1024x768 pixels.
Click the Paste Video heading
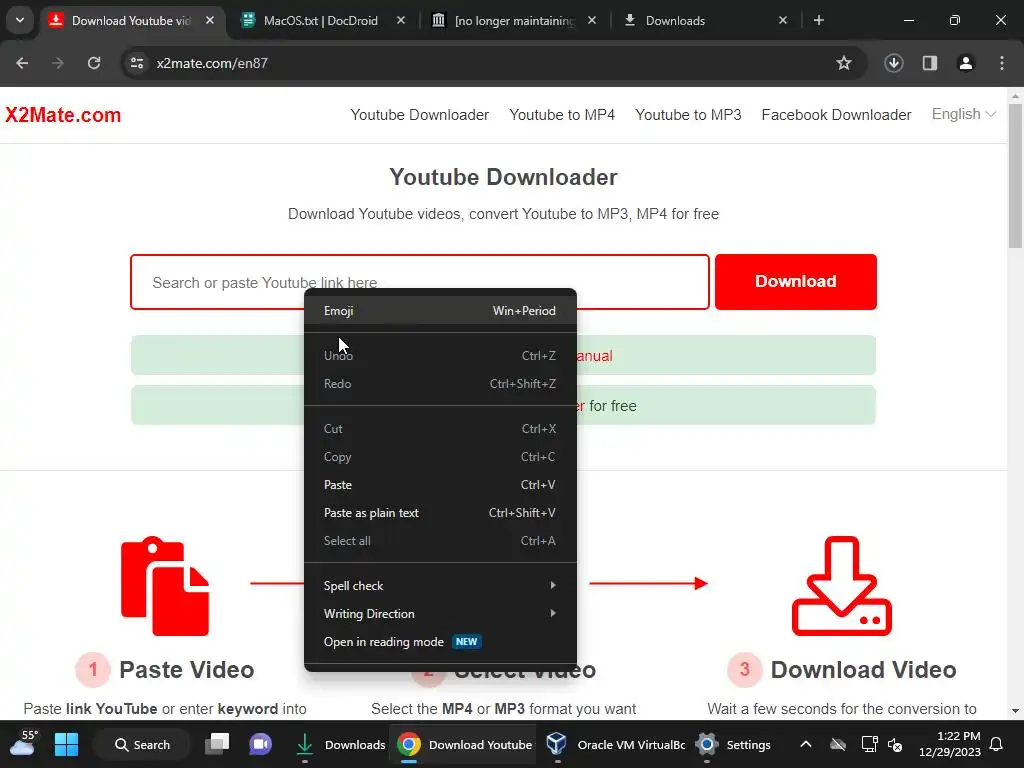point(187,670)
